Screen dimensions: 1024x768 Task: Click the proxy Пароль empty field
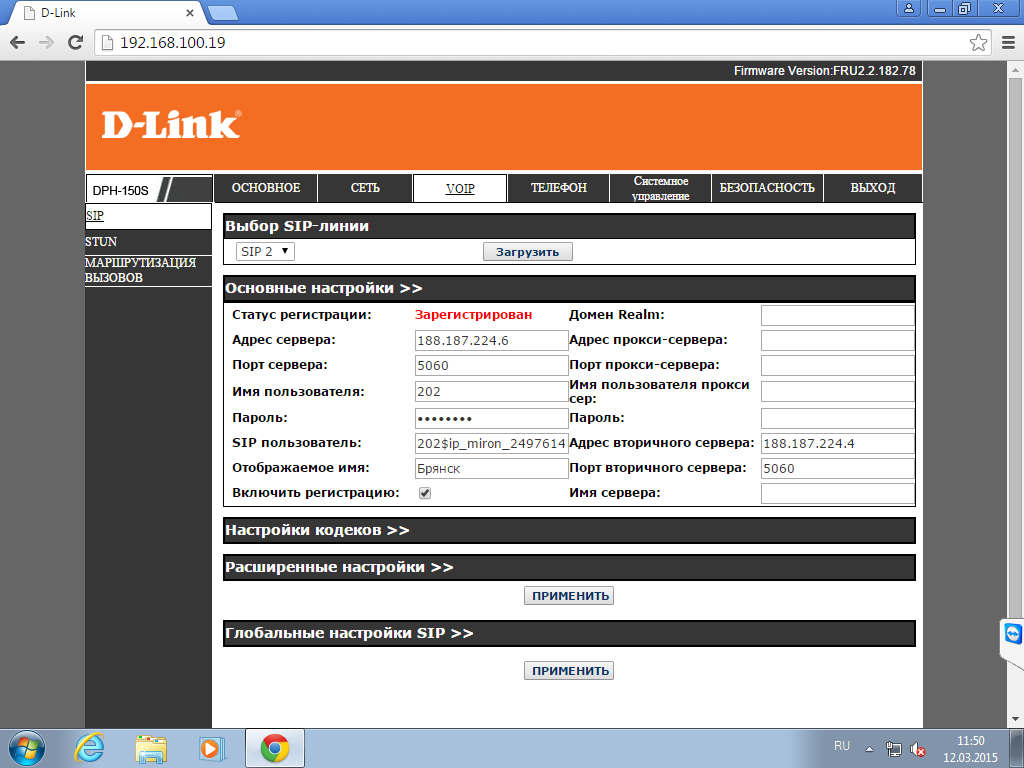(837, 419)
